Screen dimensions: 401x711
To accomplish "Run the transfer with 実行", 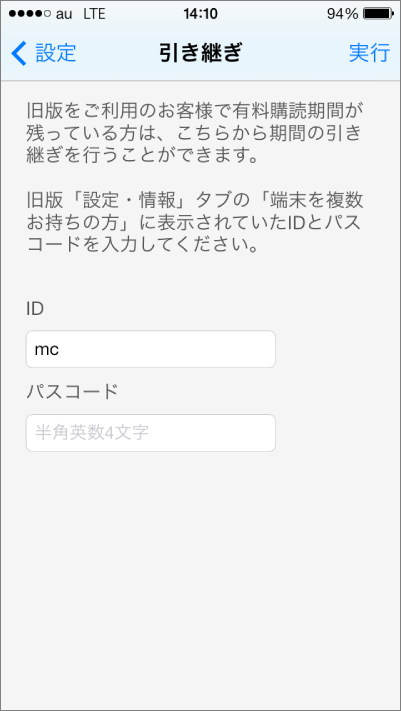I will click(x=369, y=53).
